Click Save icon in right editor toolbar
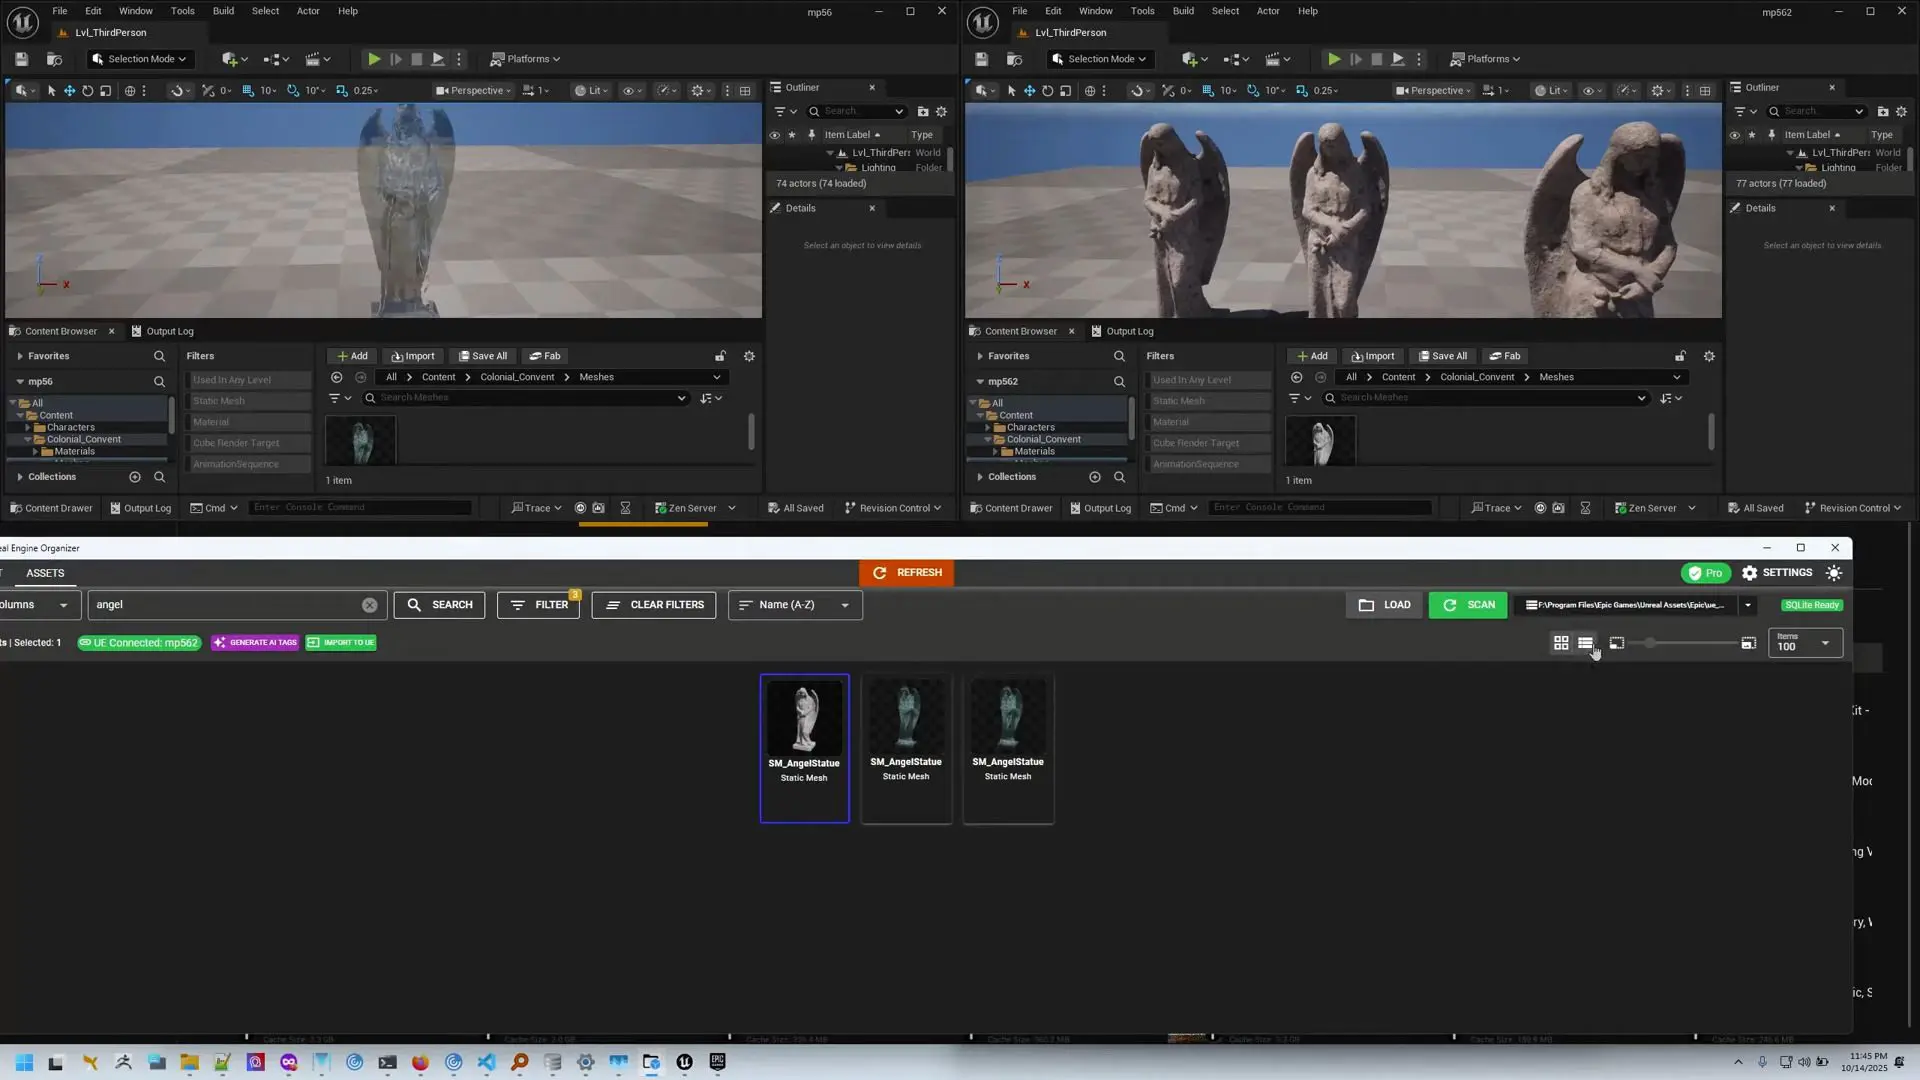Viewport: 1920px width, 1080px height. point(981,59)
